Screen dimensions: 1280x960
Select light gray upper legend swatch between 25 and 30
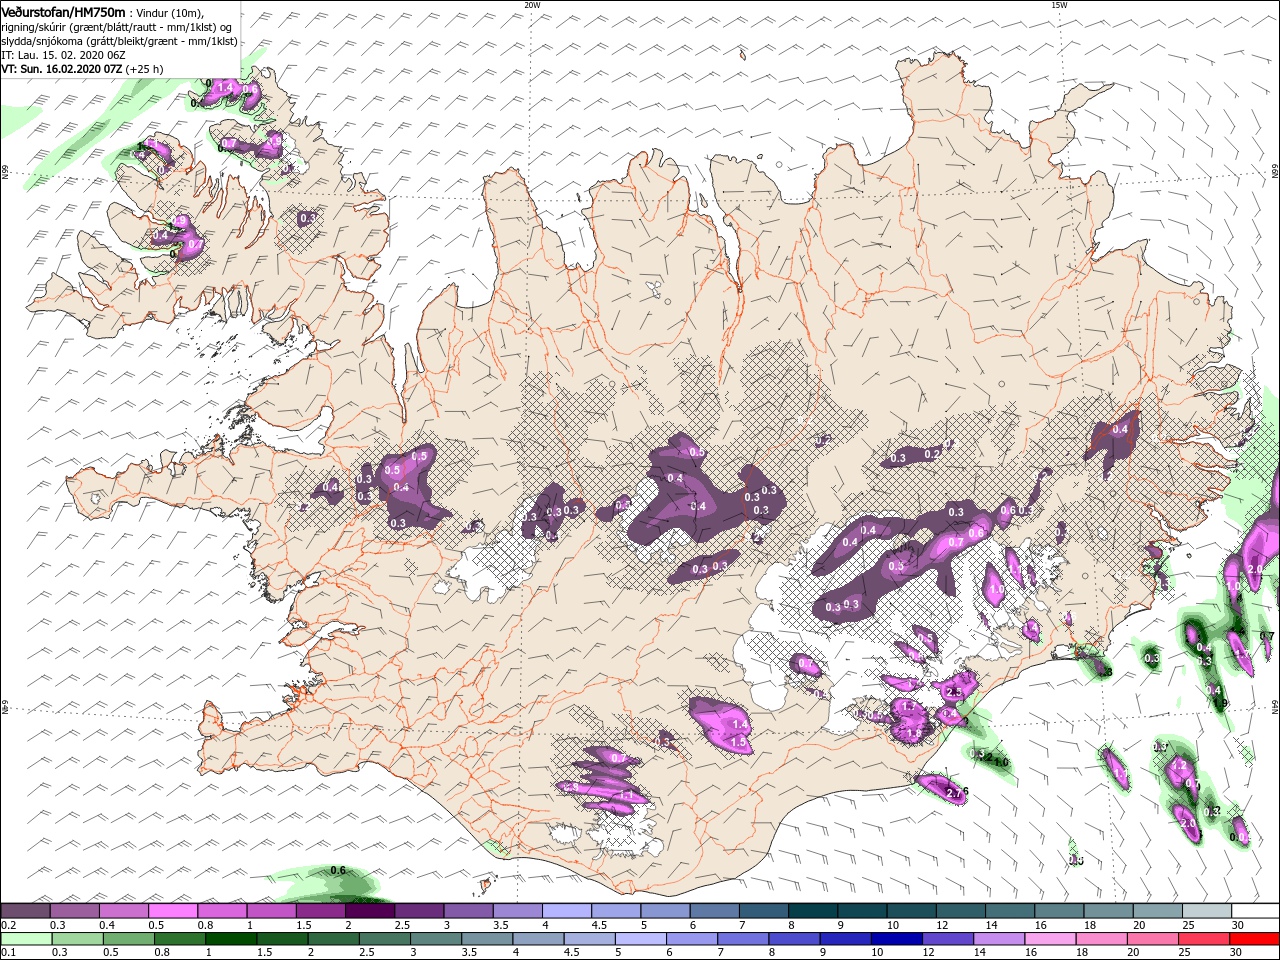pyautogui.click(x=1207, y=911)
